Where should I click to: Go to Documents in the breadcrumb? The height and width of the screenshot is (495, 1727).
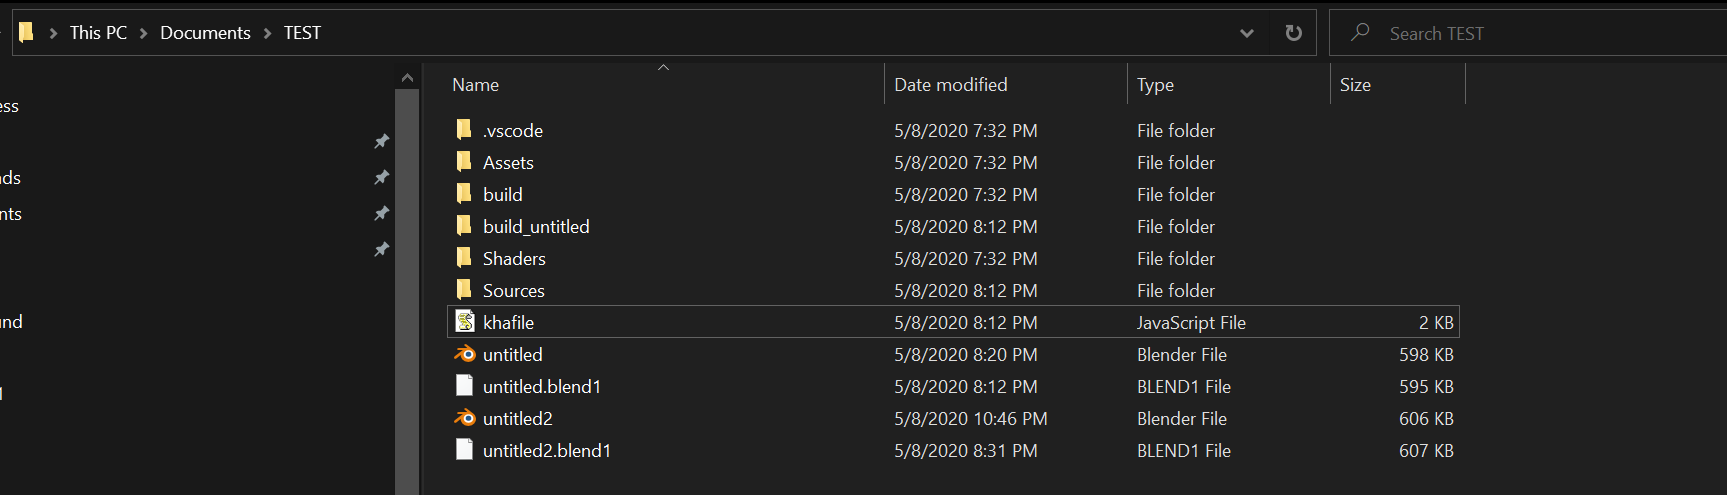[x=205, y=33]
